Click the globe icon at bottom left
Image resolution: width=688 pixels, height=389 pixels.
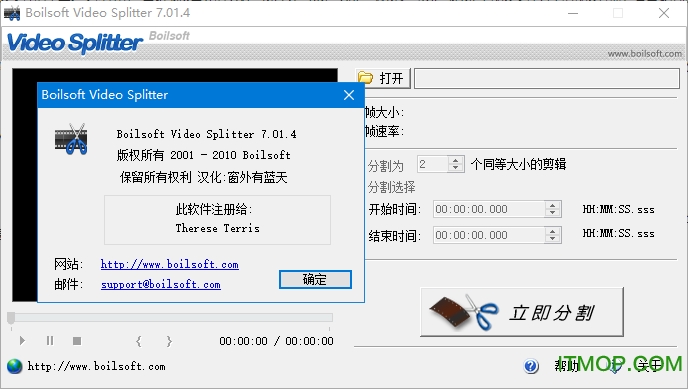coord(14,366)
